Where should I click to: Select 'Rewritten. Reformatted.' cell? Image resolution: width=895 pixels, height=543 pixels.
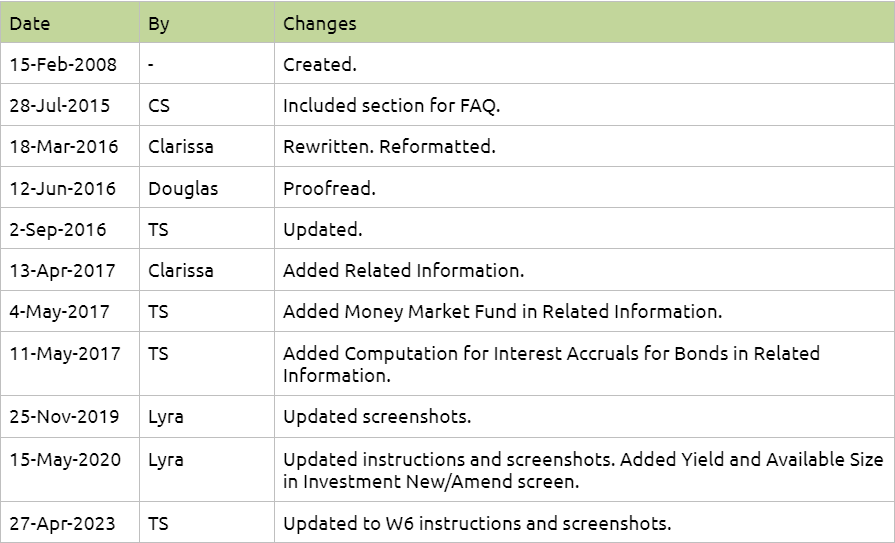584,147
